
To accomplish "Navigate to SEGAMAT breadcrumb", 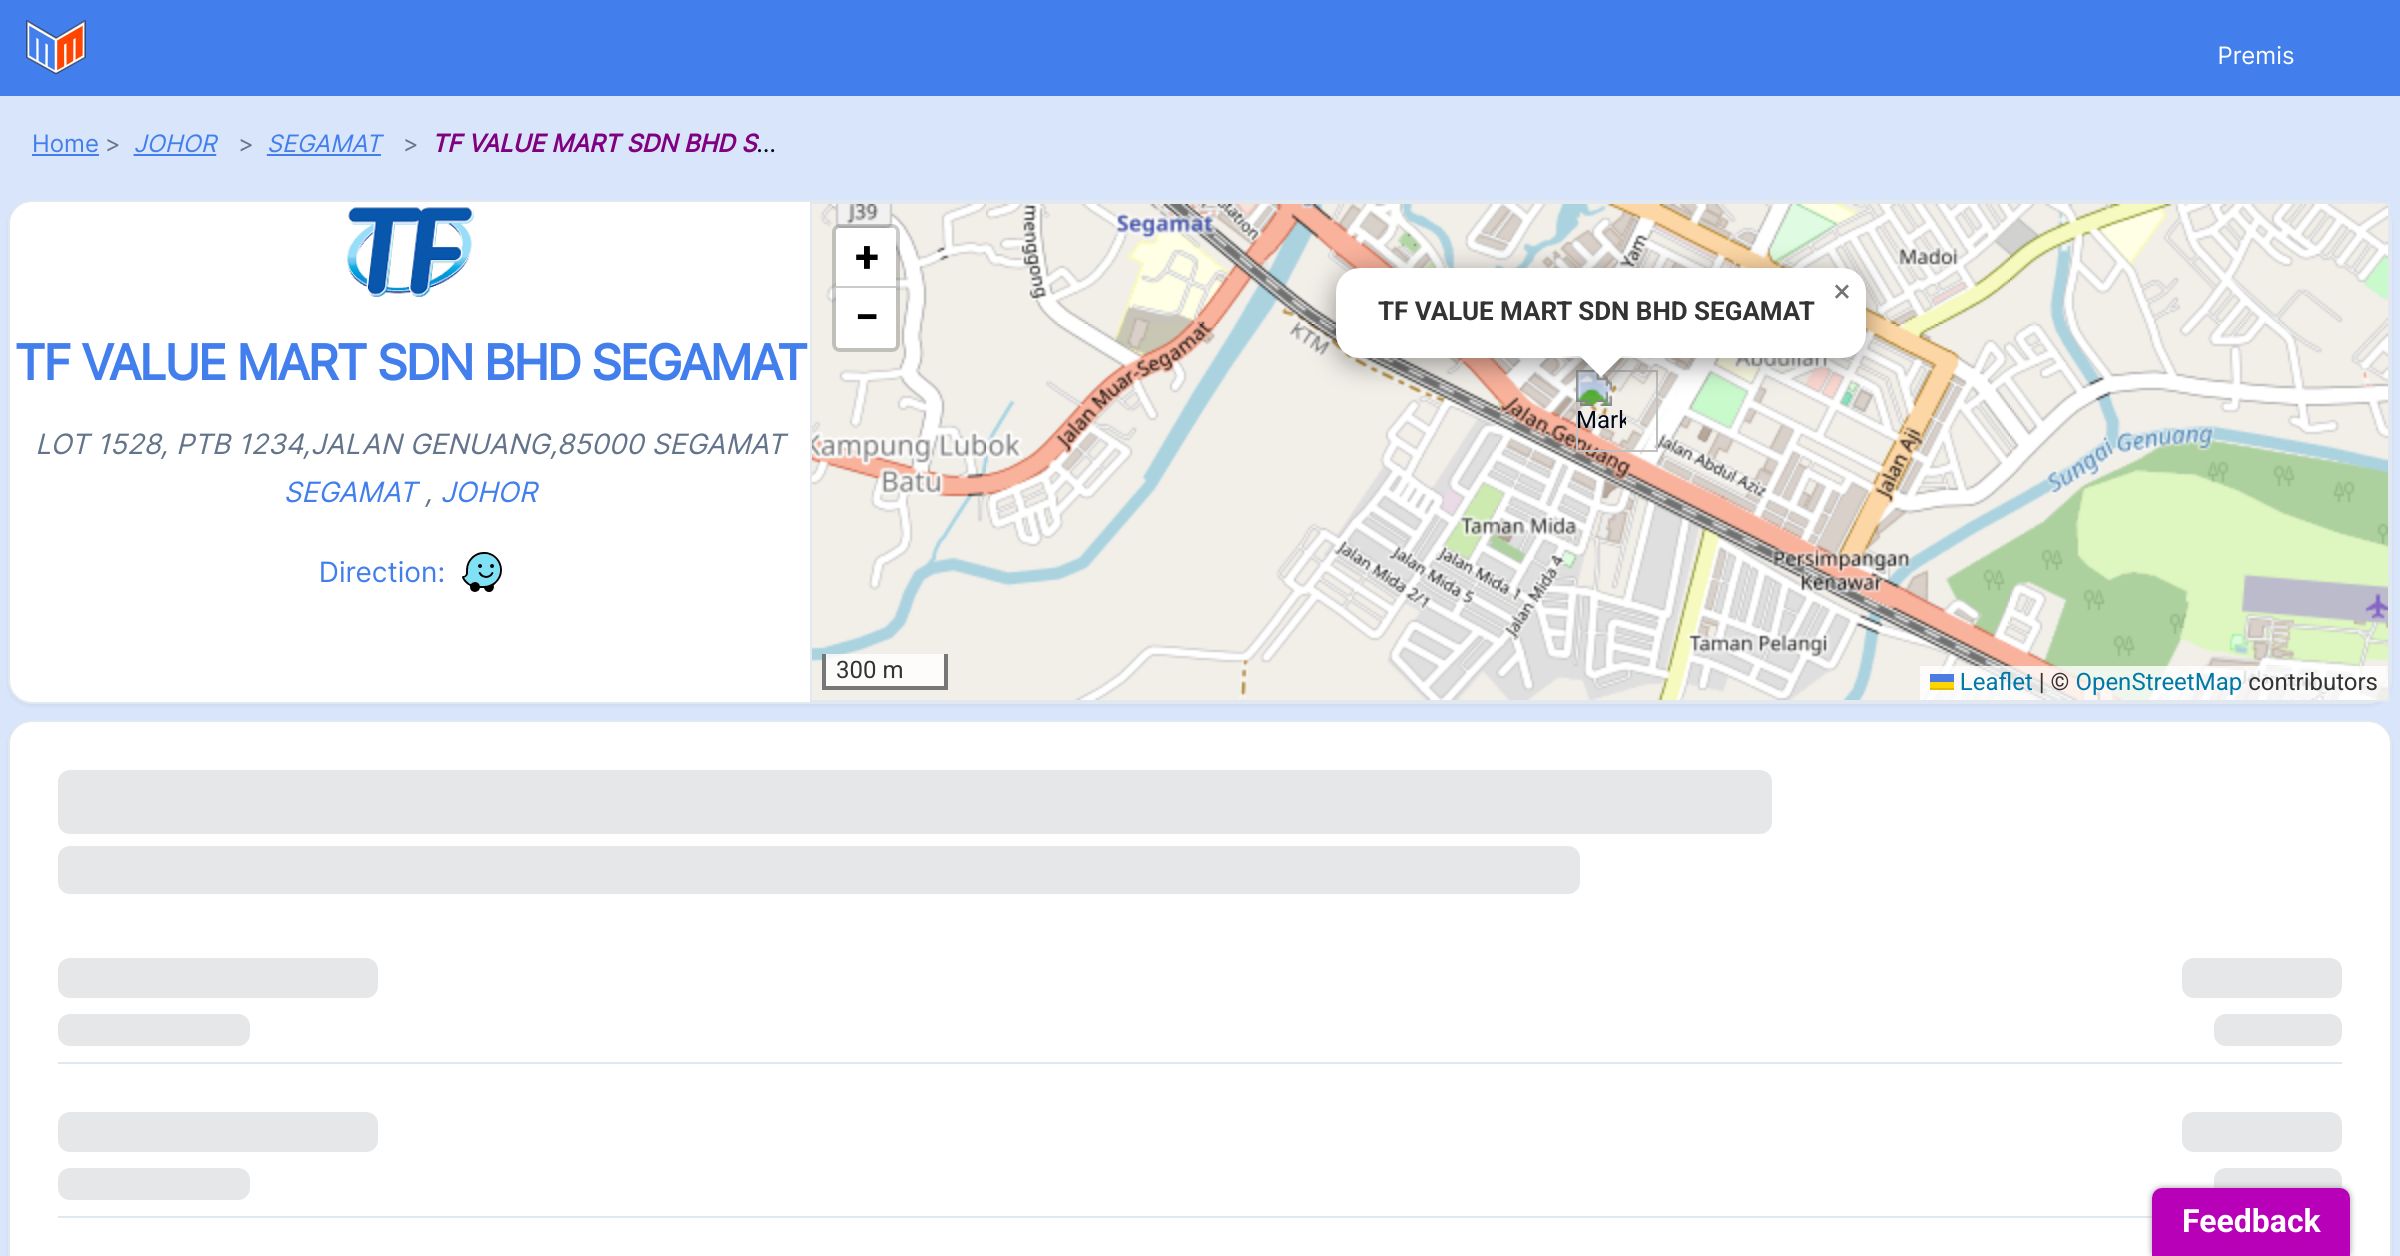I will 324,144.
